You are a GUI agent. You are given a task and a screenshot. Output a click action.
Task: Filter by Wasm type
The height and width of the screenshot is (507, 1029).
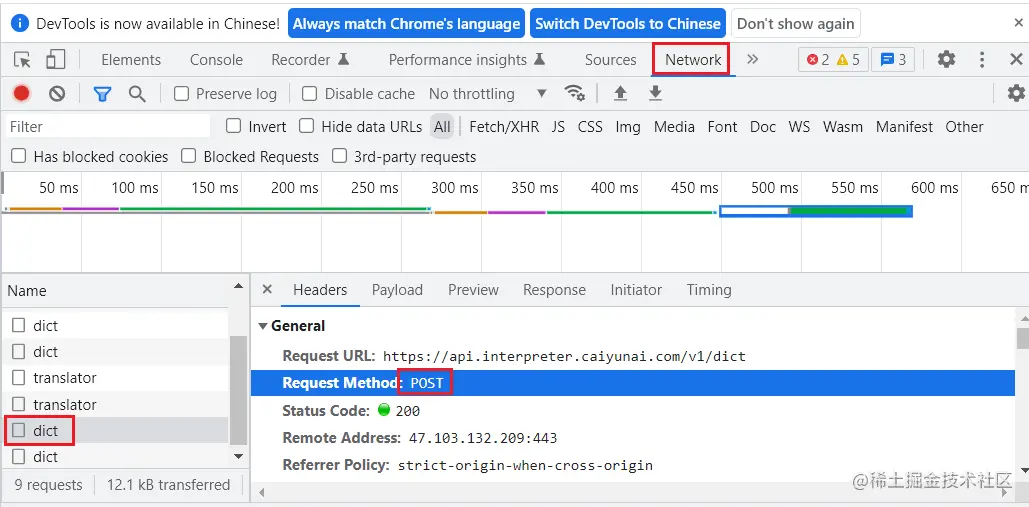coord(843,127)
